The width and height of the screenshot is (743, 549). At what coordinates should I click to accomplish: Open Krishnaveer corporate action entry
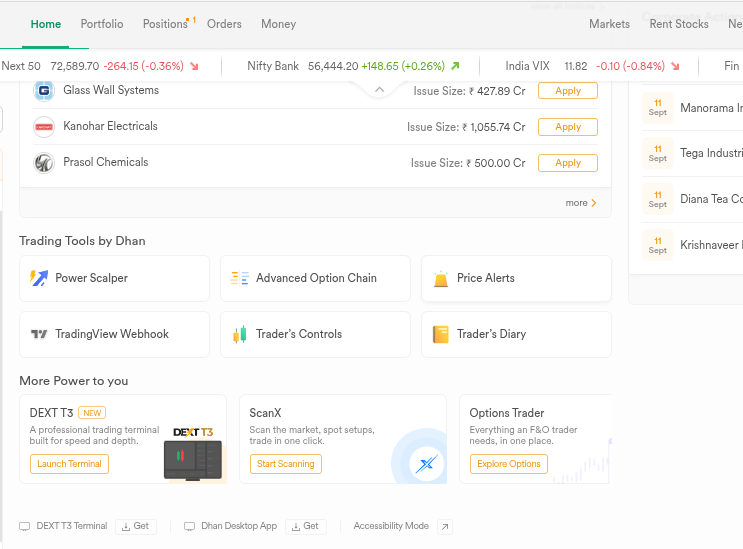click(692, 245)
